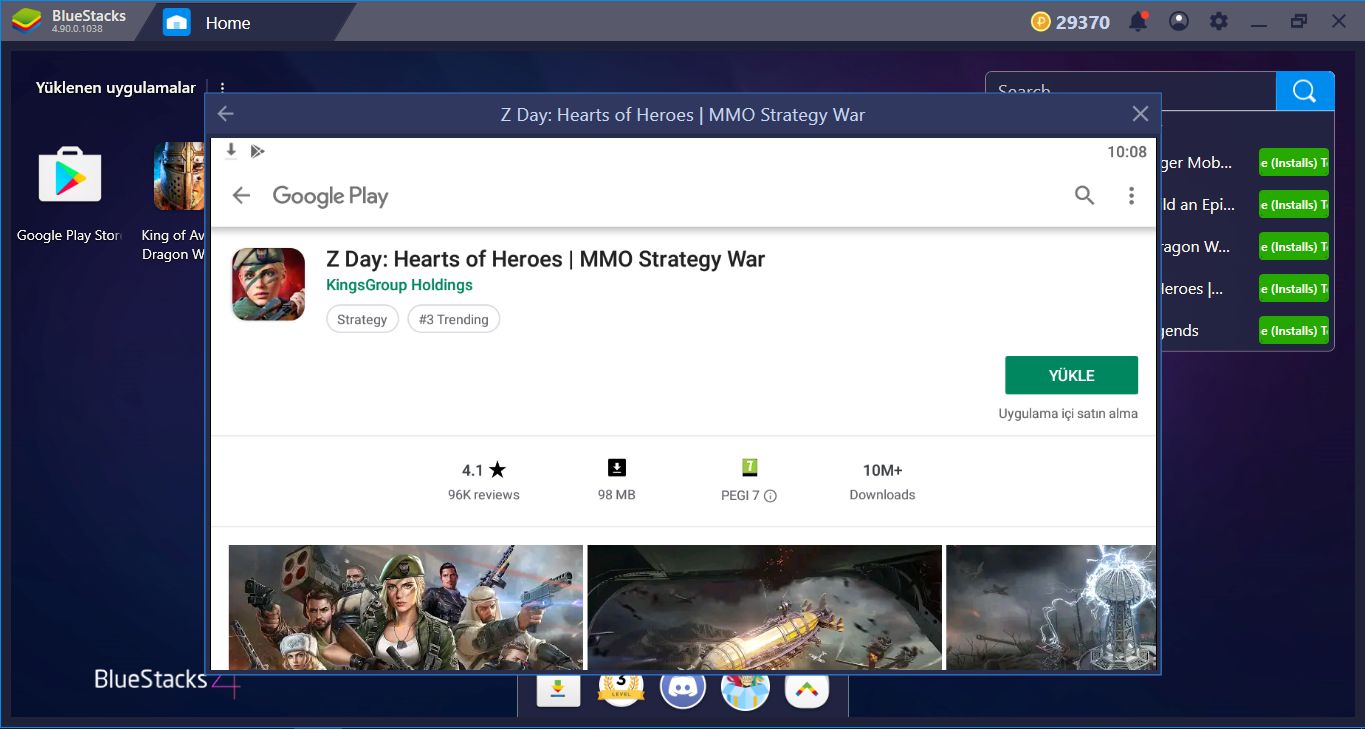The height and width of the screenshot is (729, 1365).
Task: Select the Strategy category chip
Action: [x=362, y=319]
